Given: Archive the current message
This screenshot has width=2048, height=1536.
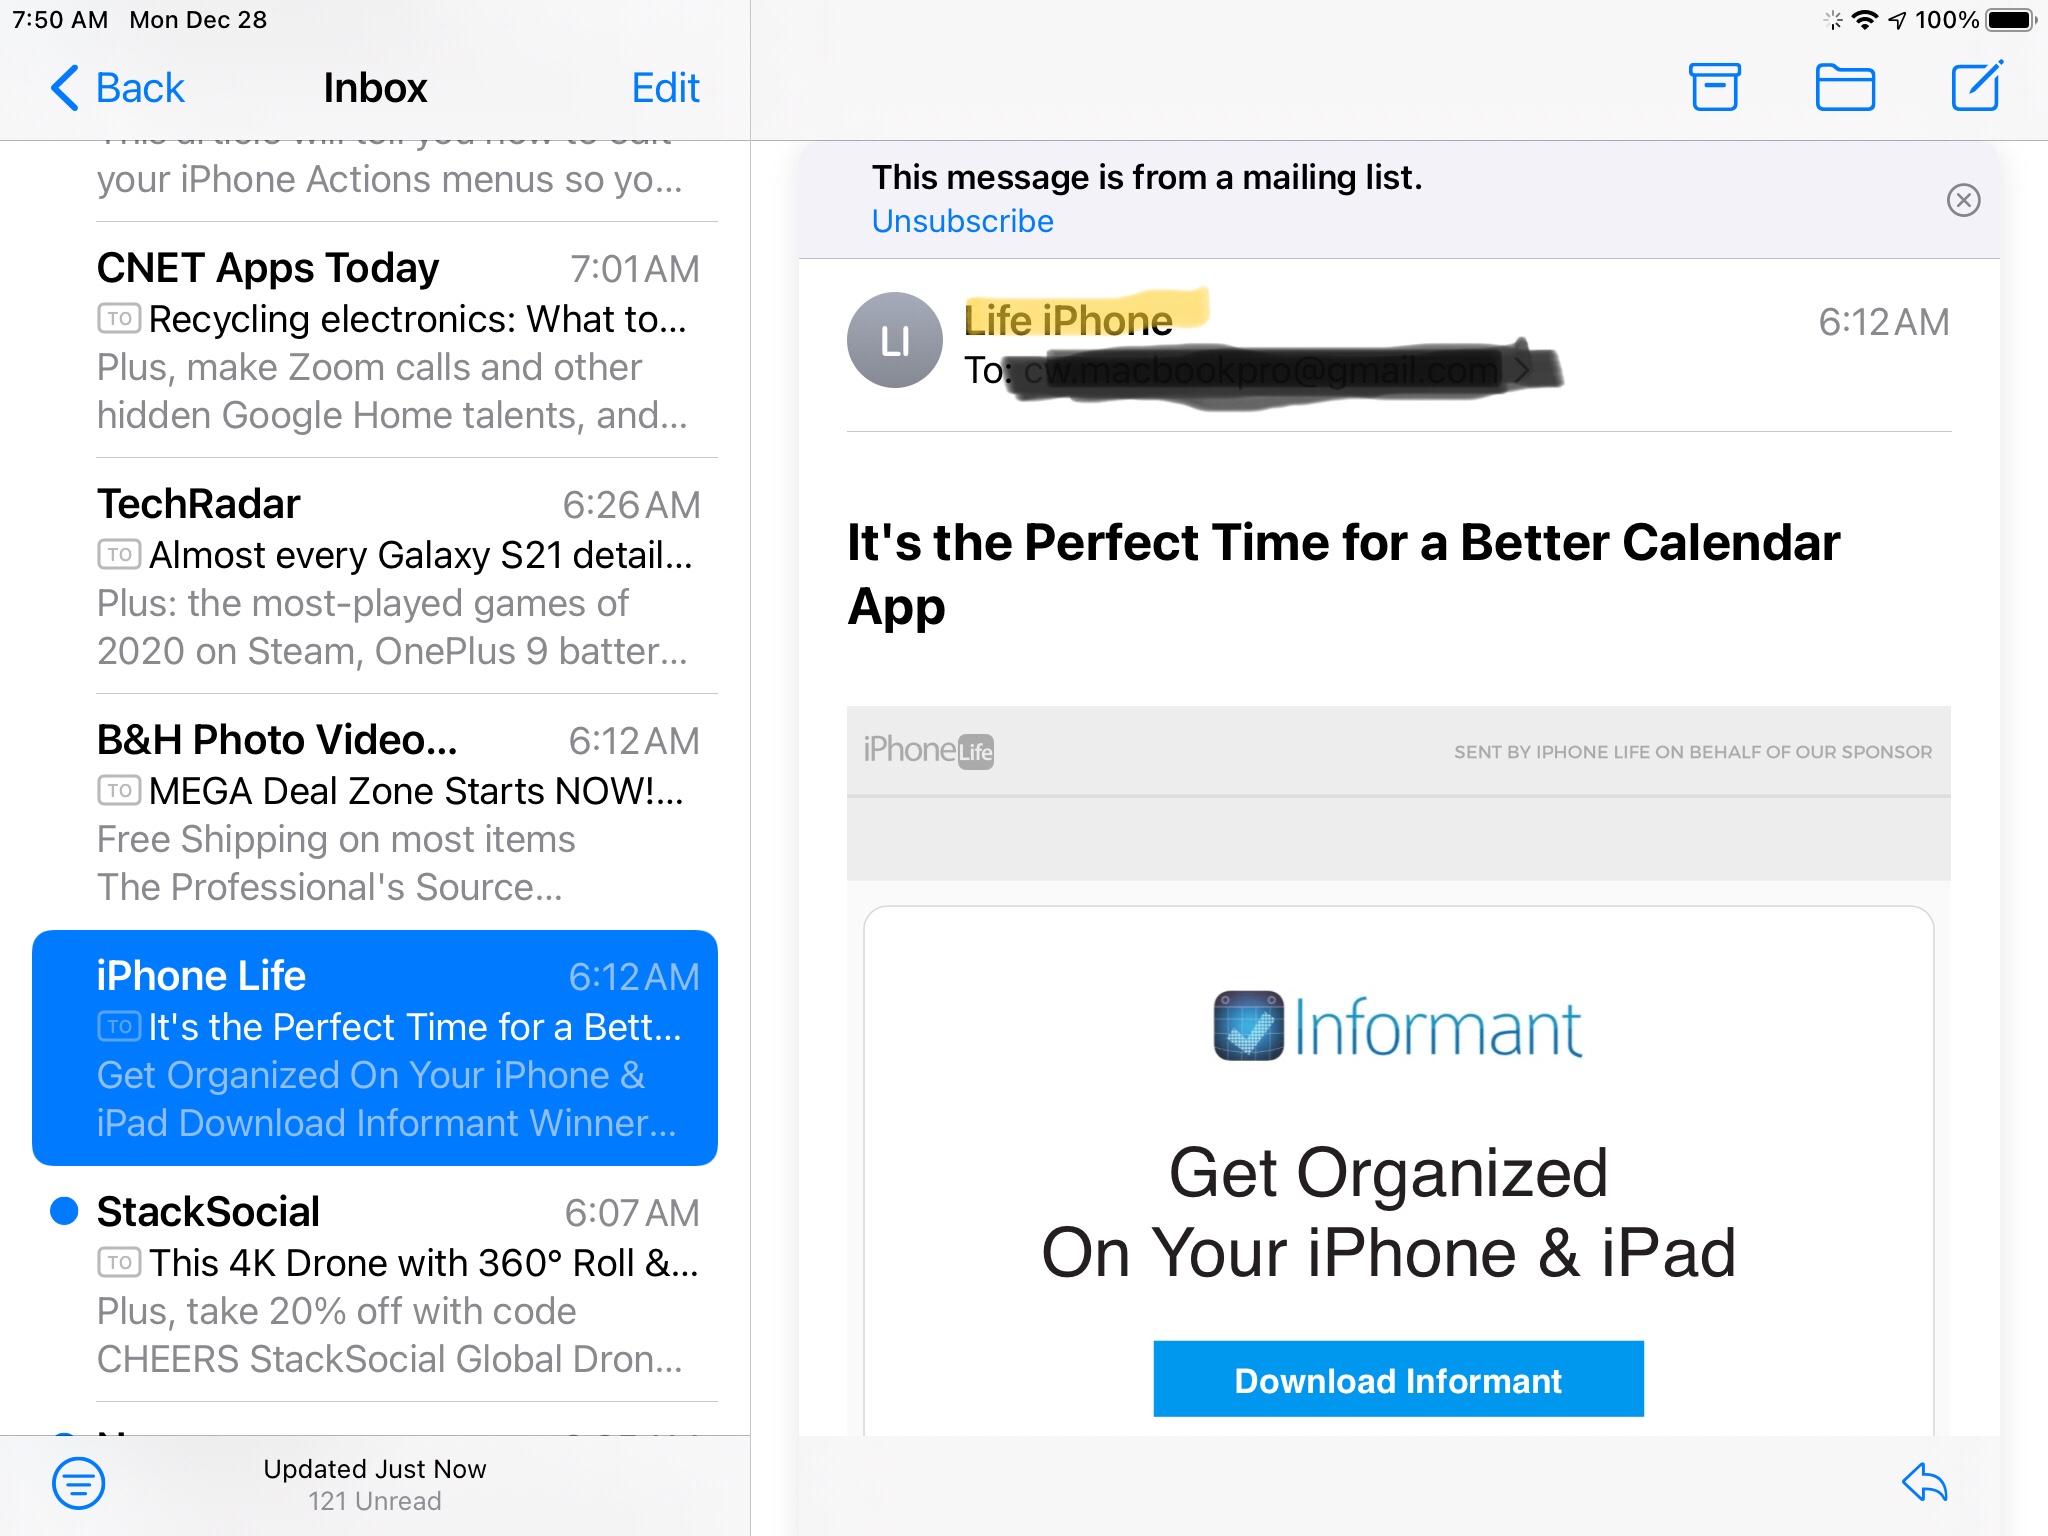Looking at the screenshot, I should [x=1714, y=87].
